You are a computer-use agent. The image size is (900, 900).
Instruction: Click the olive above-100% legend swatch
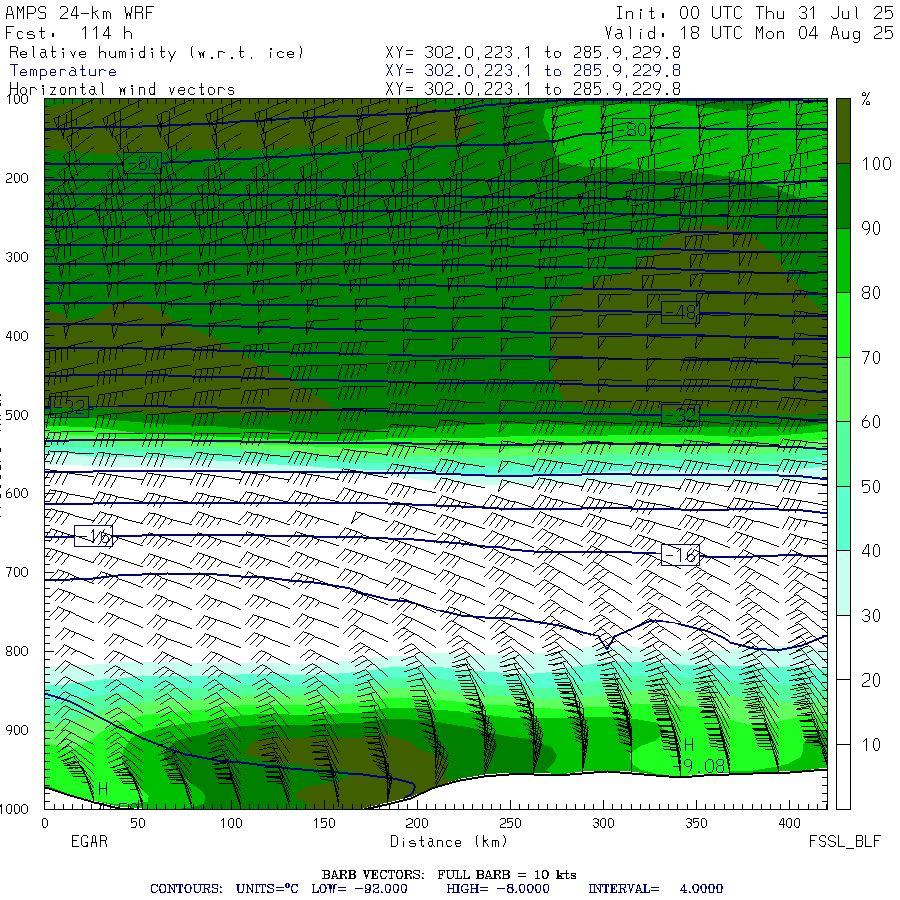click(843, 131)
